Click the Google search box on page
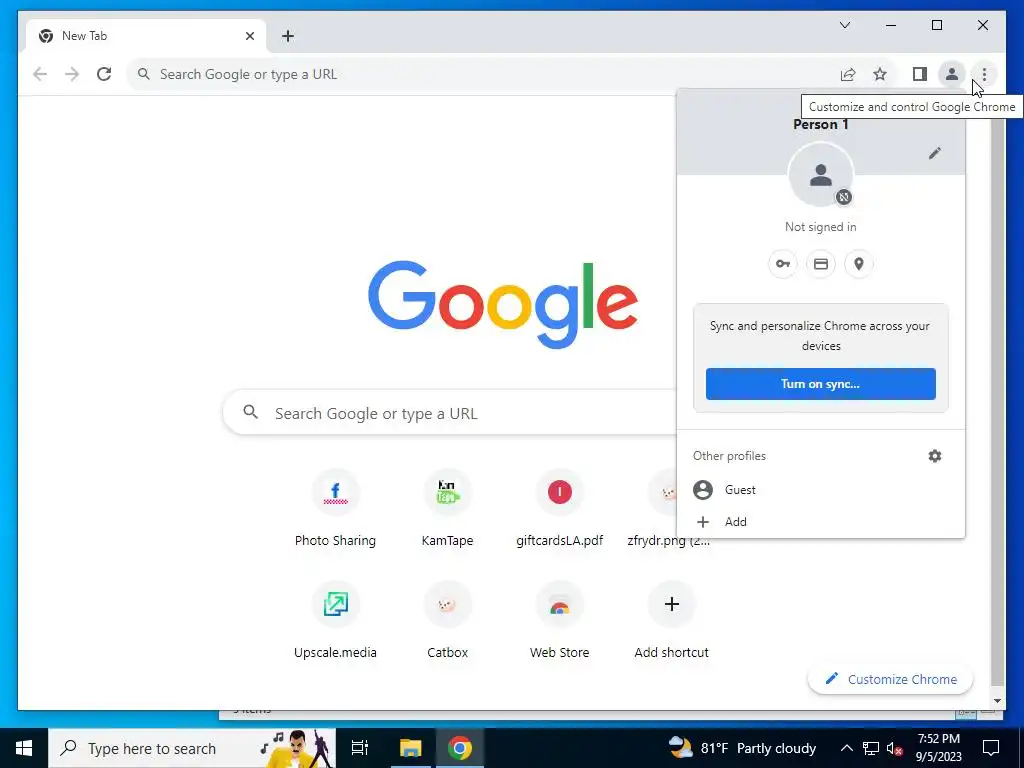 pyautogui.click(x=449, y=413)
